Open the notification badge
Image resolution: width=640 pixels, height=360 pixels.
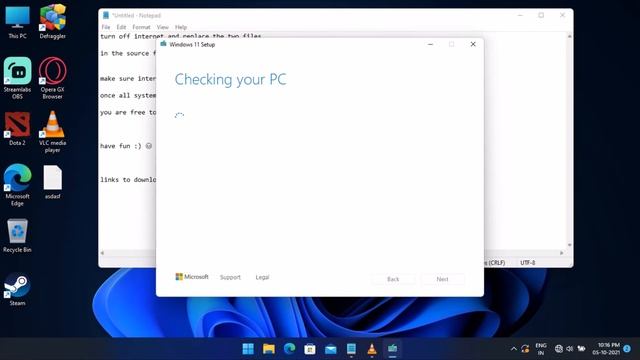627,349
